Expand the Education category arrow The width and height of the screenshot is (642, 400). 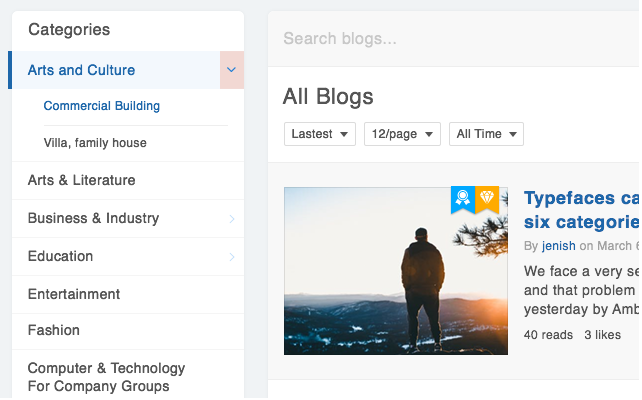(x=232, y=256)
